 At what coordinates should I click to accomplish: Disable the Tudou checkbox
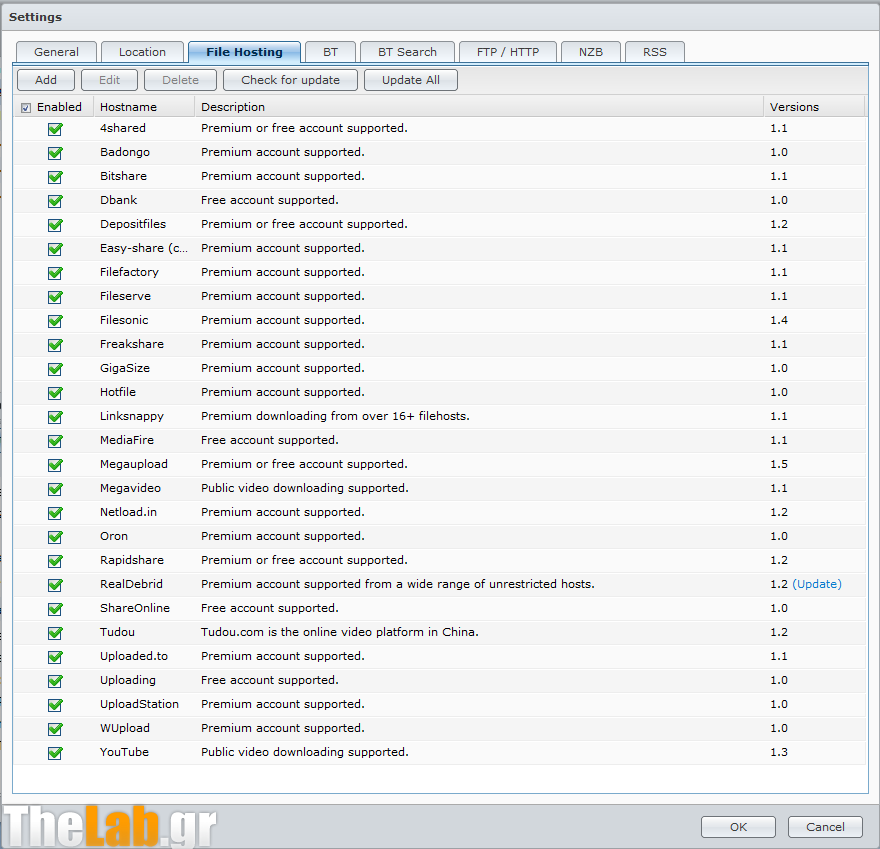tap(55, 633)
